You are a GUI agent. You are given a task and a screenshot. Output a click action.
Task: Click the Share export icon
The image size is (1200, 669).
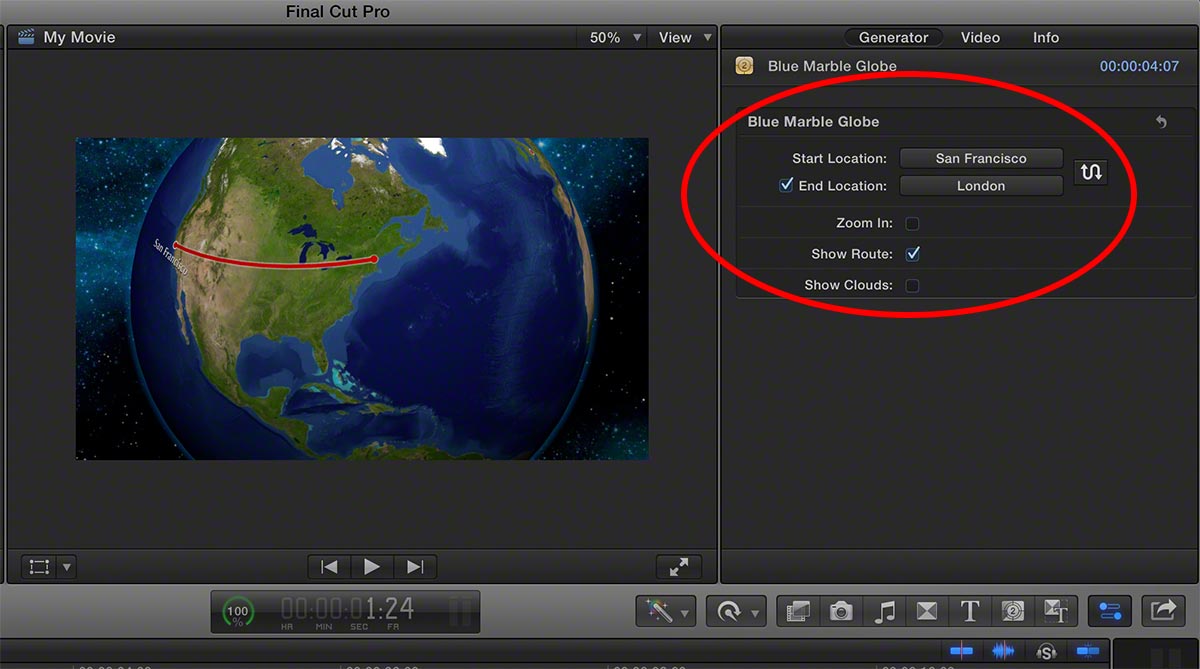coord(1163,612)
